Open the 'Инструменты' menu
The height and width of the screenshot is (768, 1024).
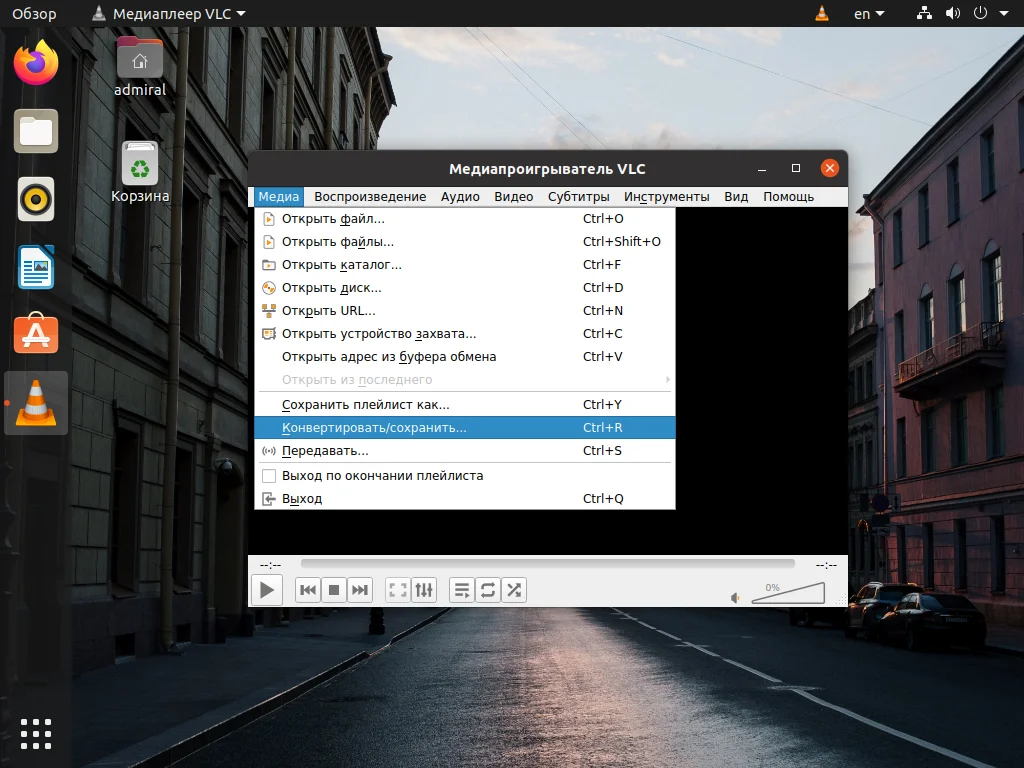pyautogui.click(x=666, y=196)
